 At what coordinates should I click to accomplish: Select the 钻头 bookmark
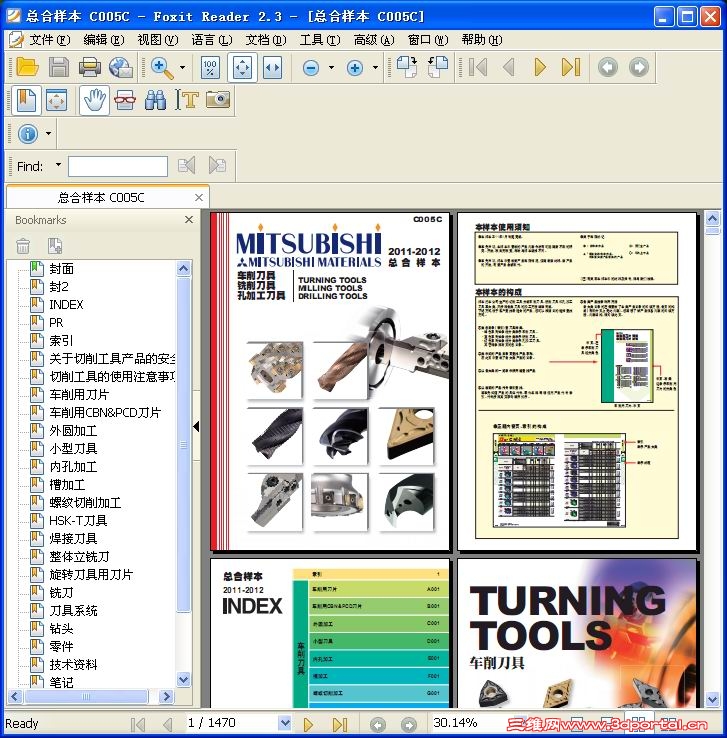[61, 628]
